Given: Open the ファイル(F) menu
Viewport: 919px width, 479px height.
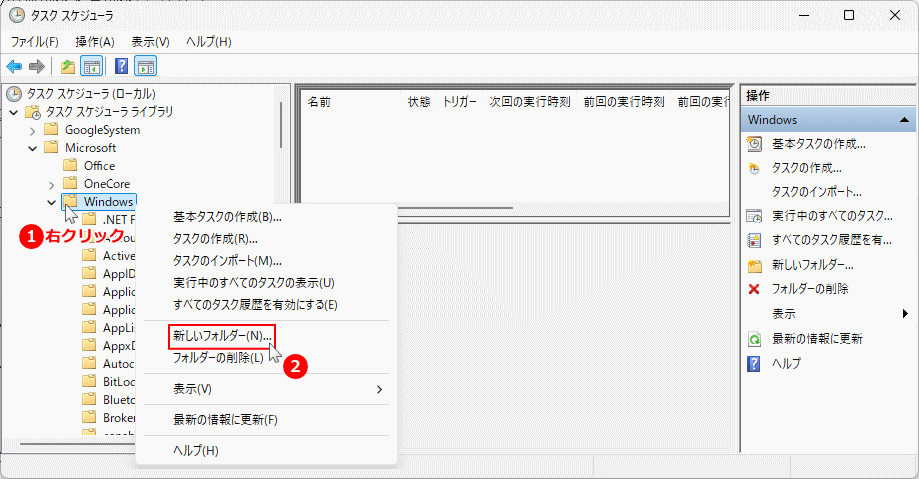Looking at the screenshot, I should click(35, 42).
